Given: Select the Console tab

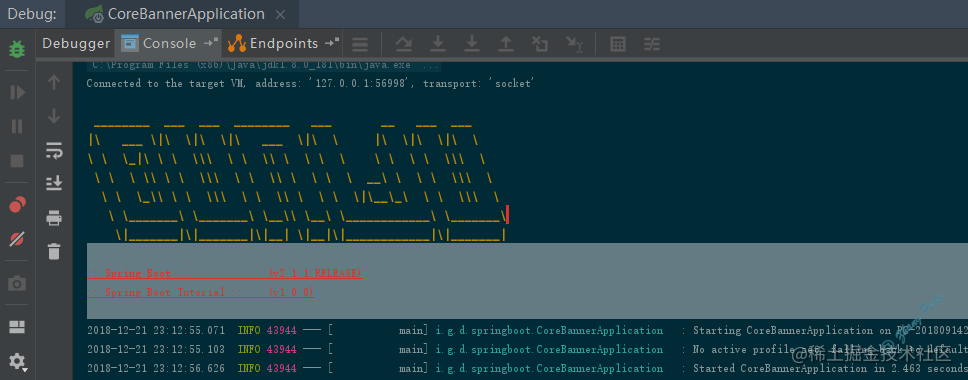Looking at the screenshot, I should [x=169, y=44].
